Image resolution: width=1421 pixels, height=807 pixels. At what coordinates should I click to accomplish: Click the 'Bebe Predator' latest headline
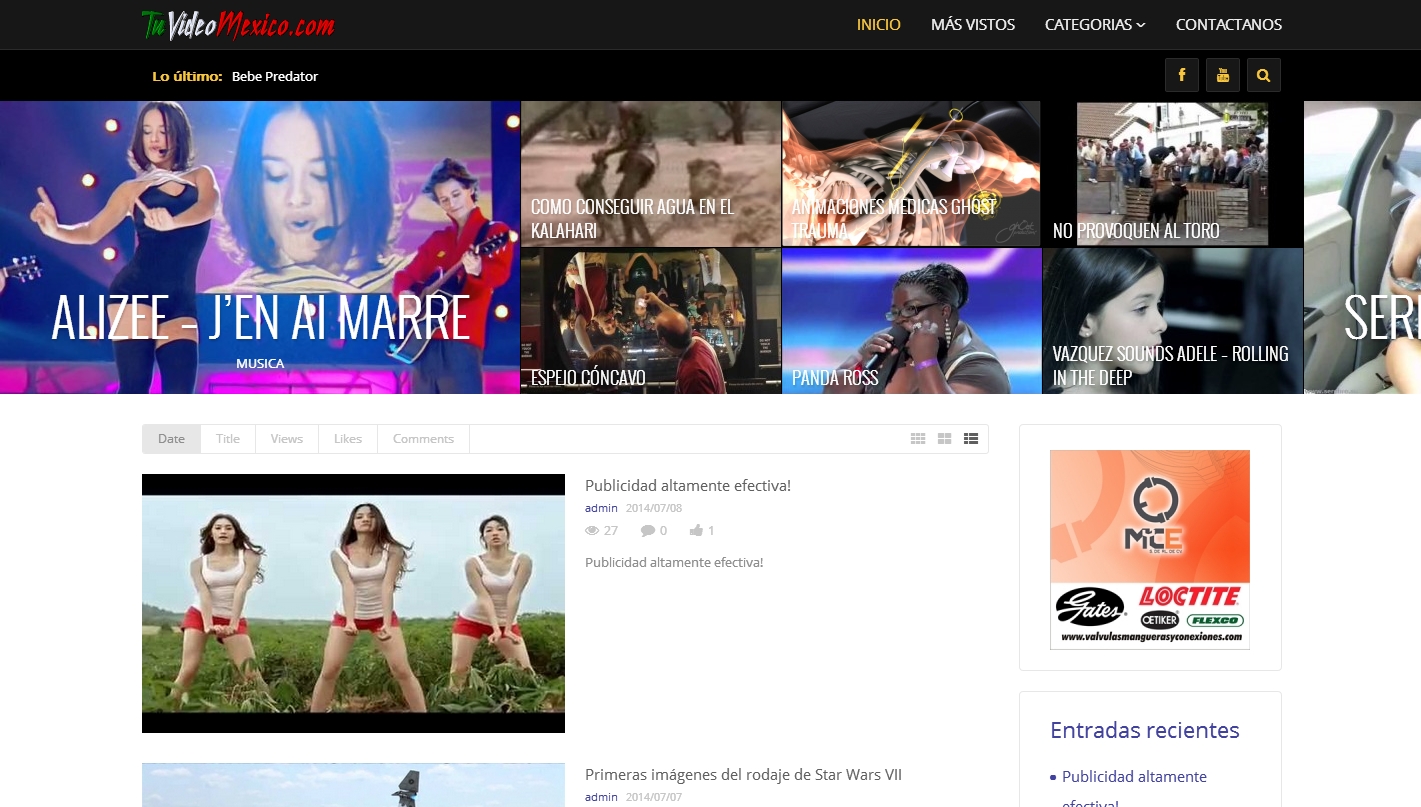point(275,76)
